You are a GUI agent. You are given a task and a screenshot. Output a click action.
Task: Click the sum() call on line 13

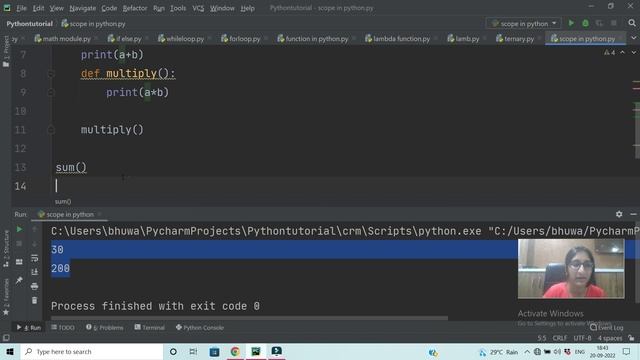[x=71, y=167]
